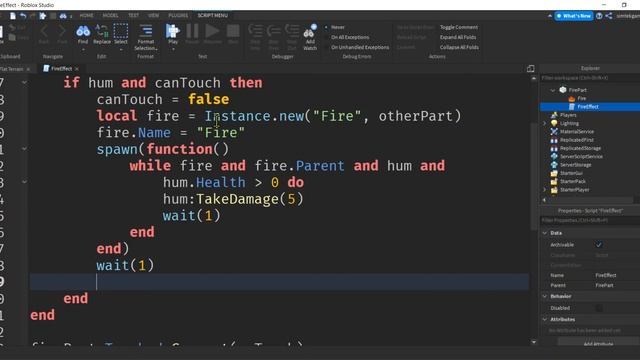Viewport: 640px width, 360px height.
Task: Collapse the Data properties section
Action: coord(544,233)
